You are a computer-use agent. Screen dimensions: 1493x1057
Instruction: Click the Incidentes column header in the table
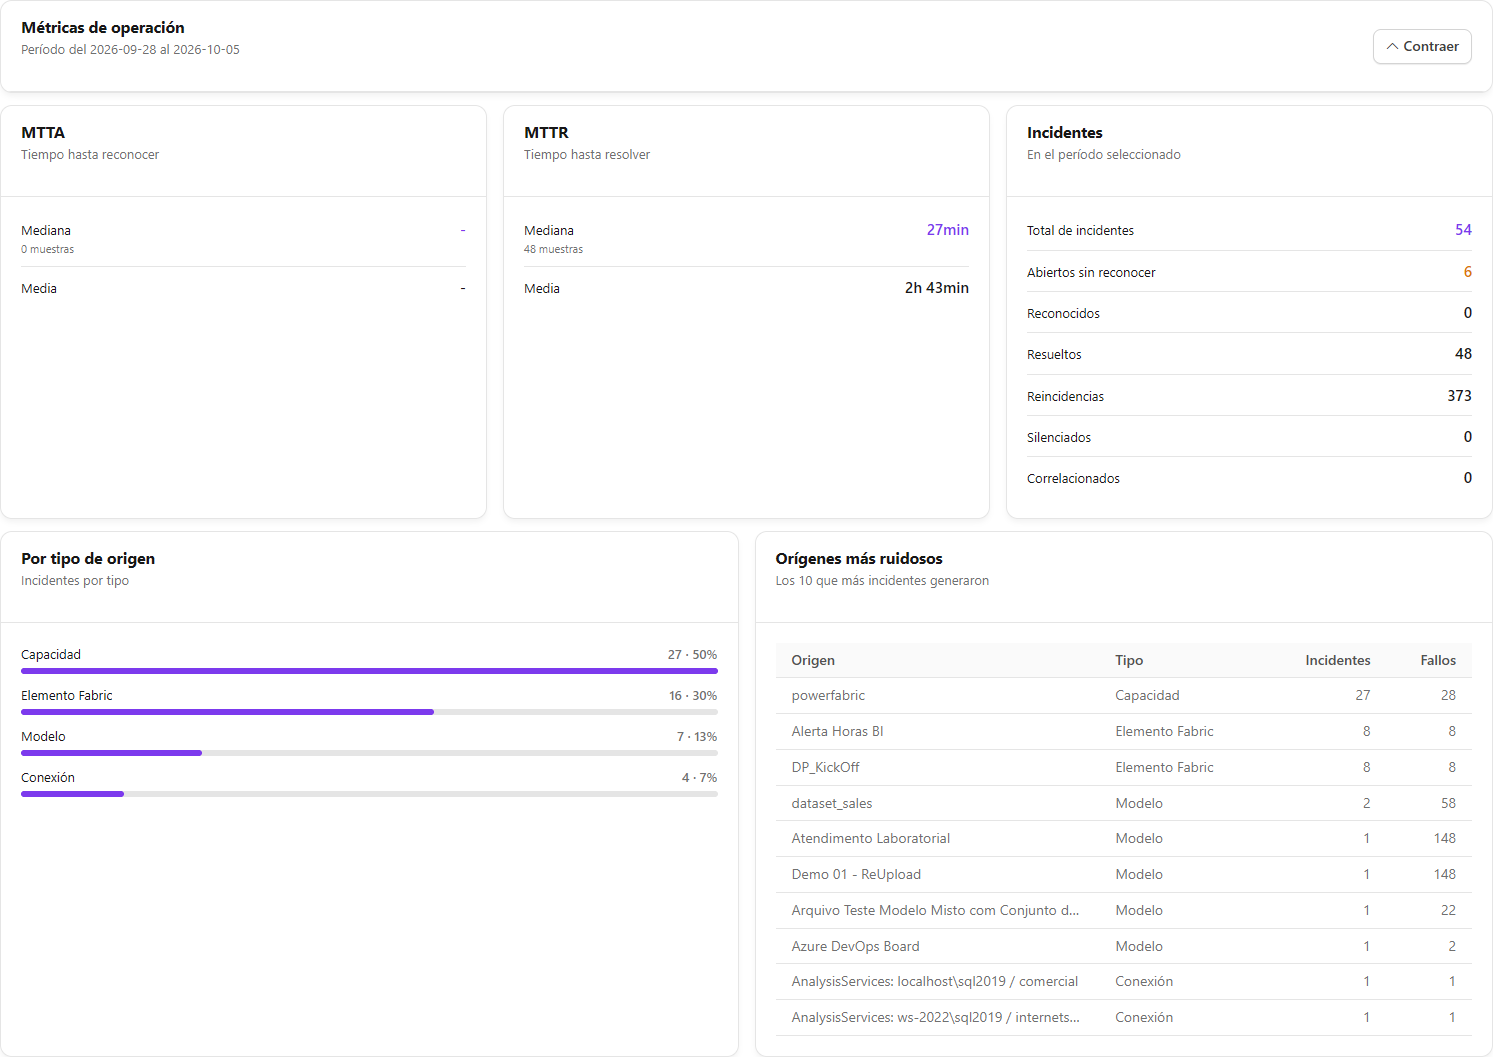tap(1338, 660)
